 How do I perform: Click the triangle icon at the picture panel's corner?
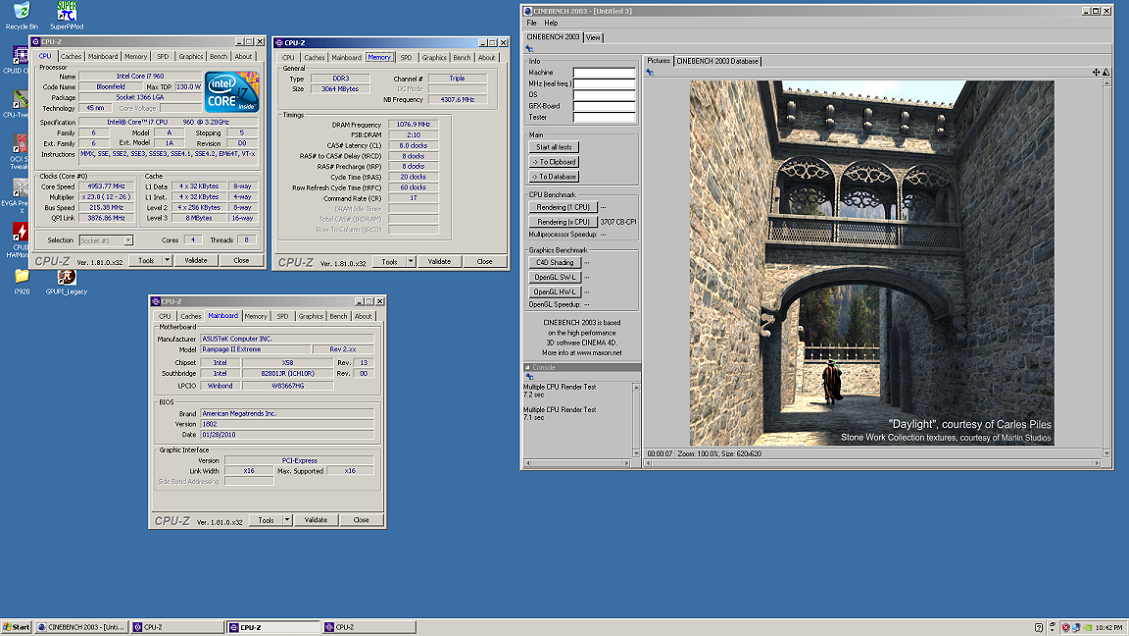[1106, 72]
